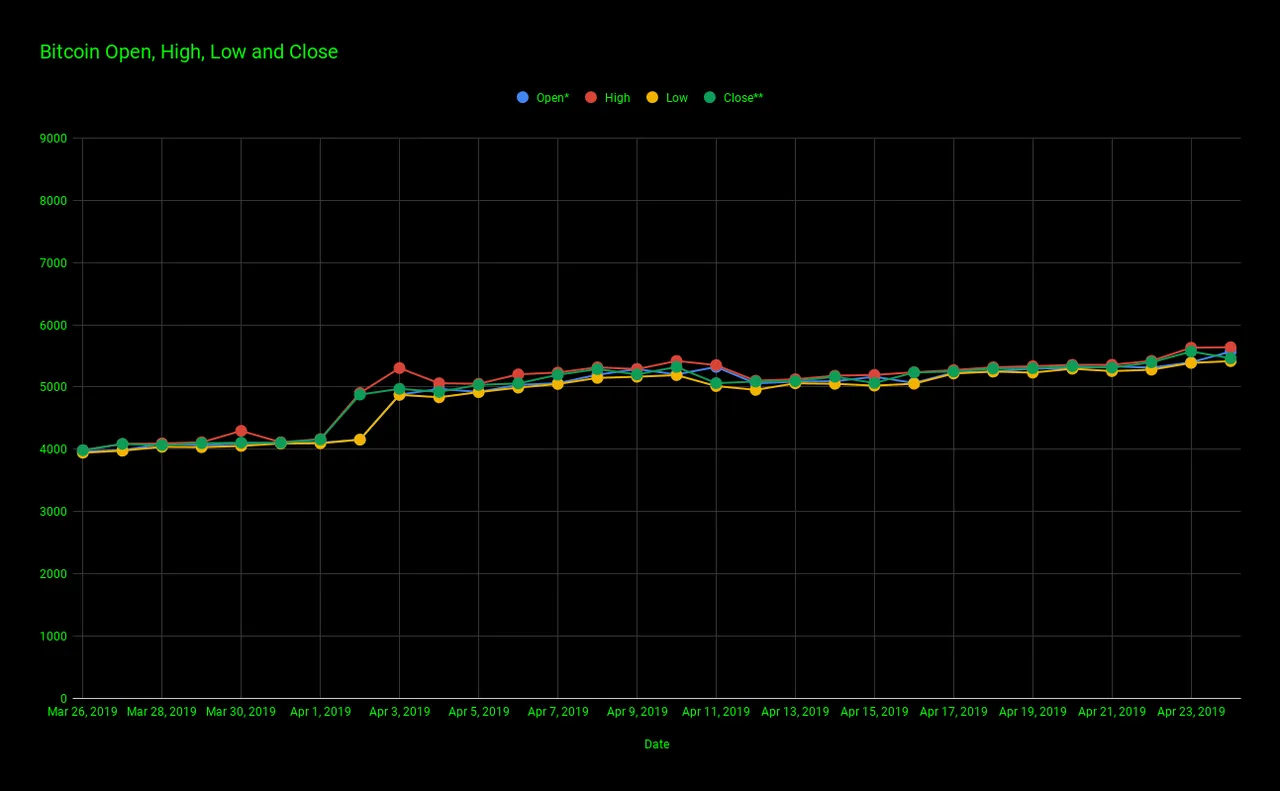The height and width of the screenshot is (791, 1280).
Task: Click the 'Apr 21, 2019' x-axis label
Action: [x=1112, y=712]
